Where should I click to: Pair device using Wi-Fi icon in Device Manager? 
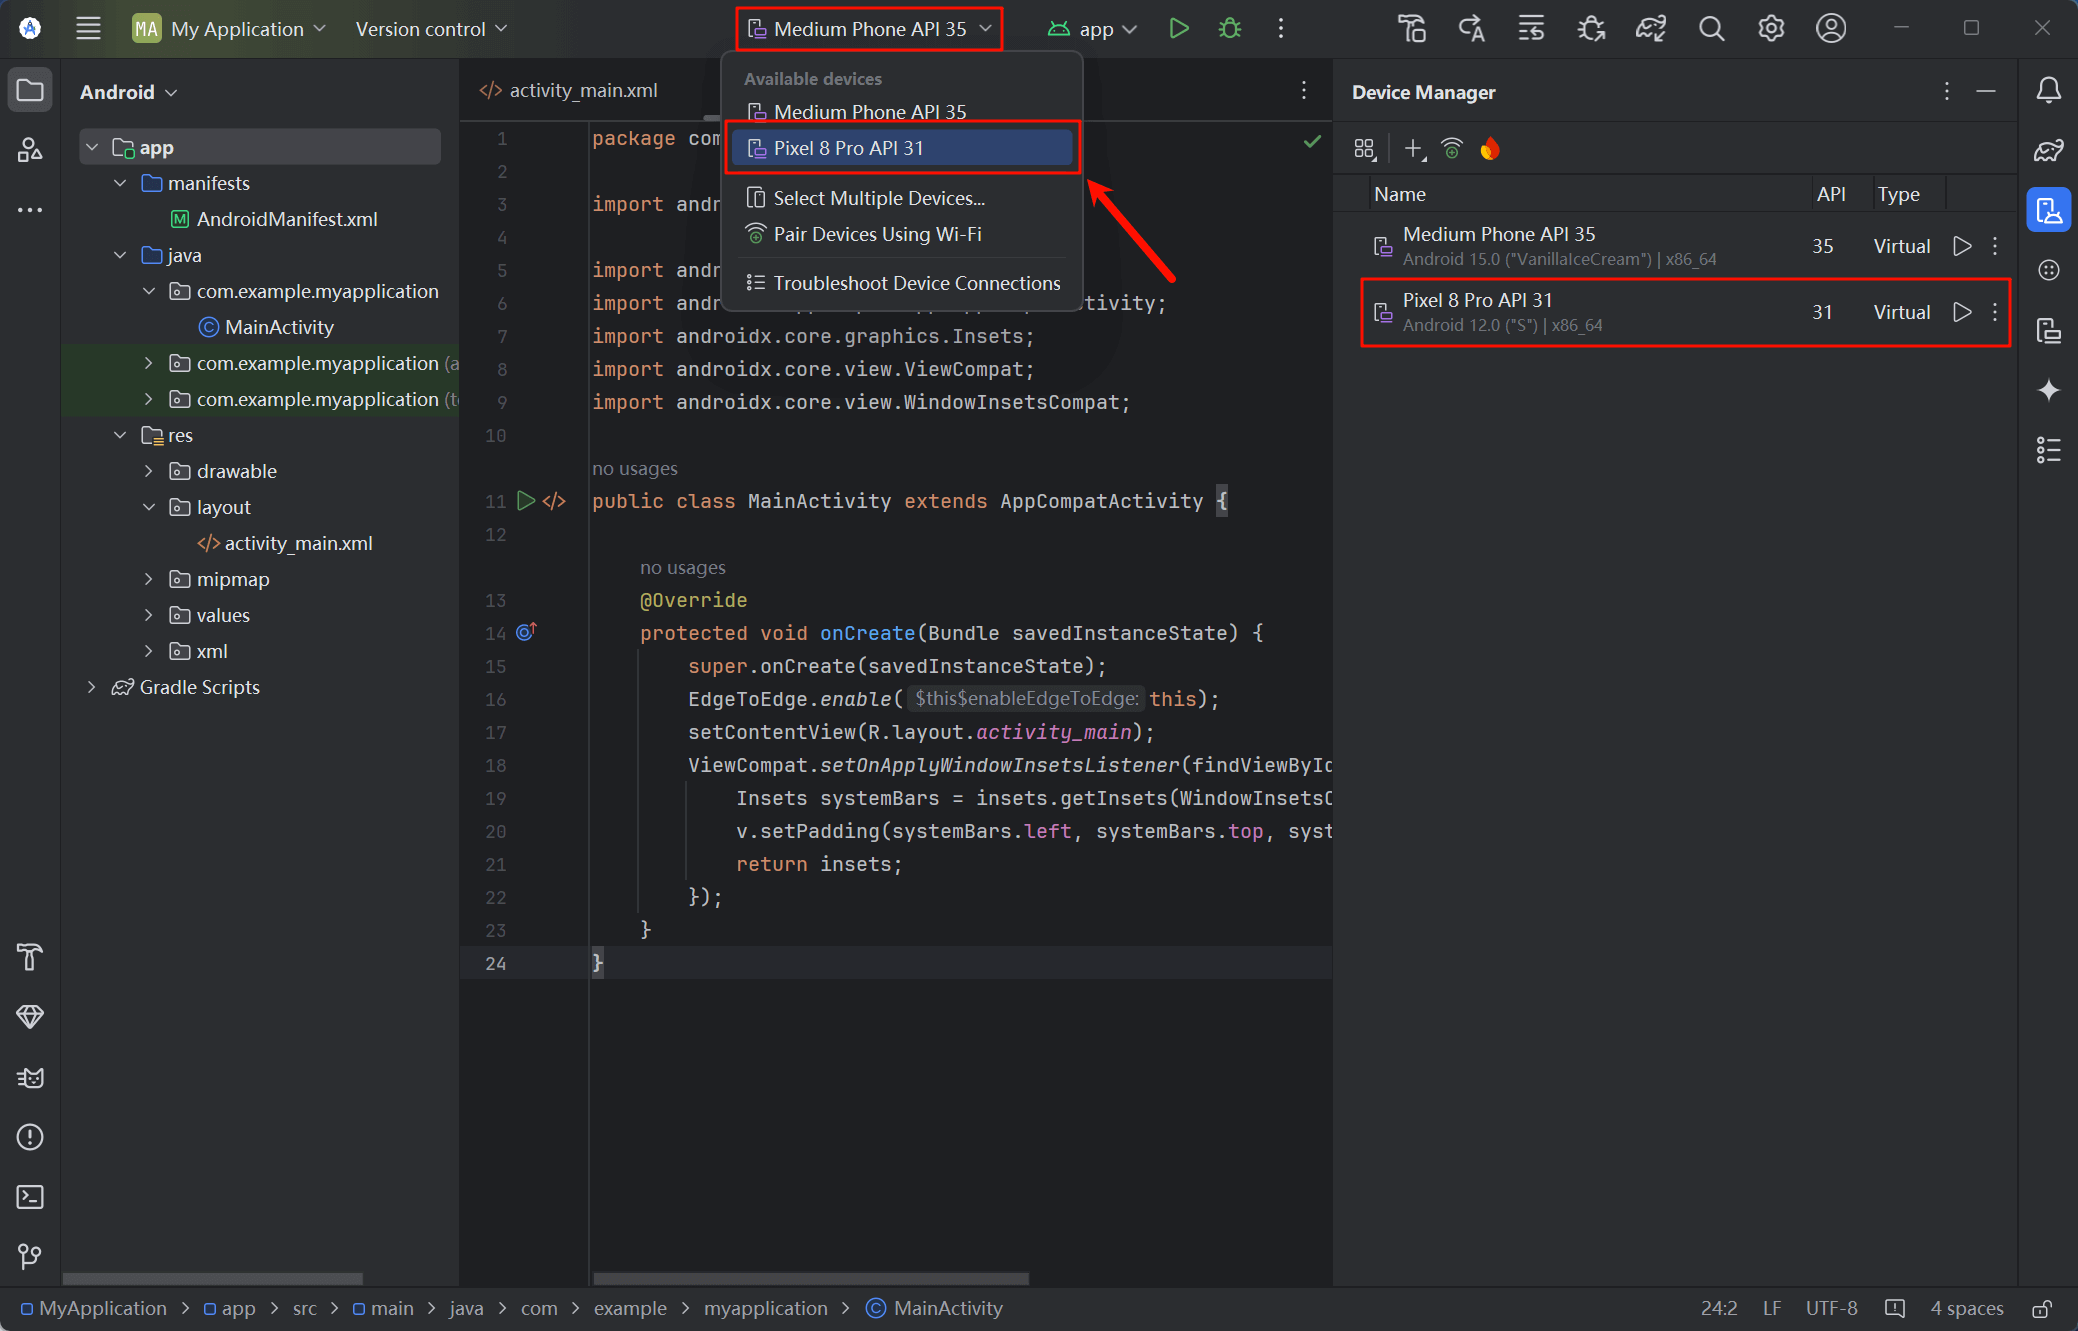1452,149
